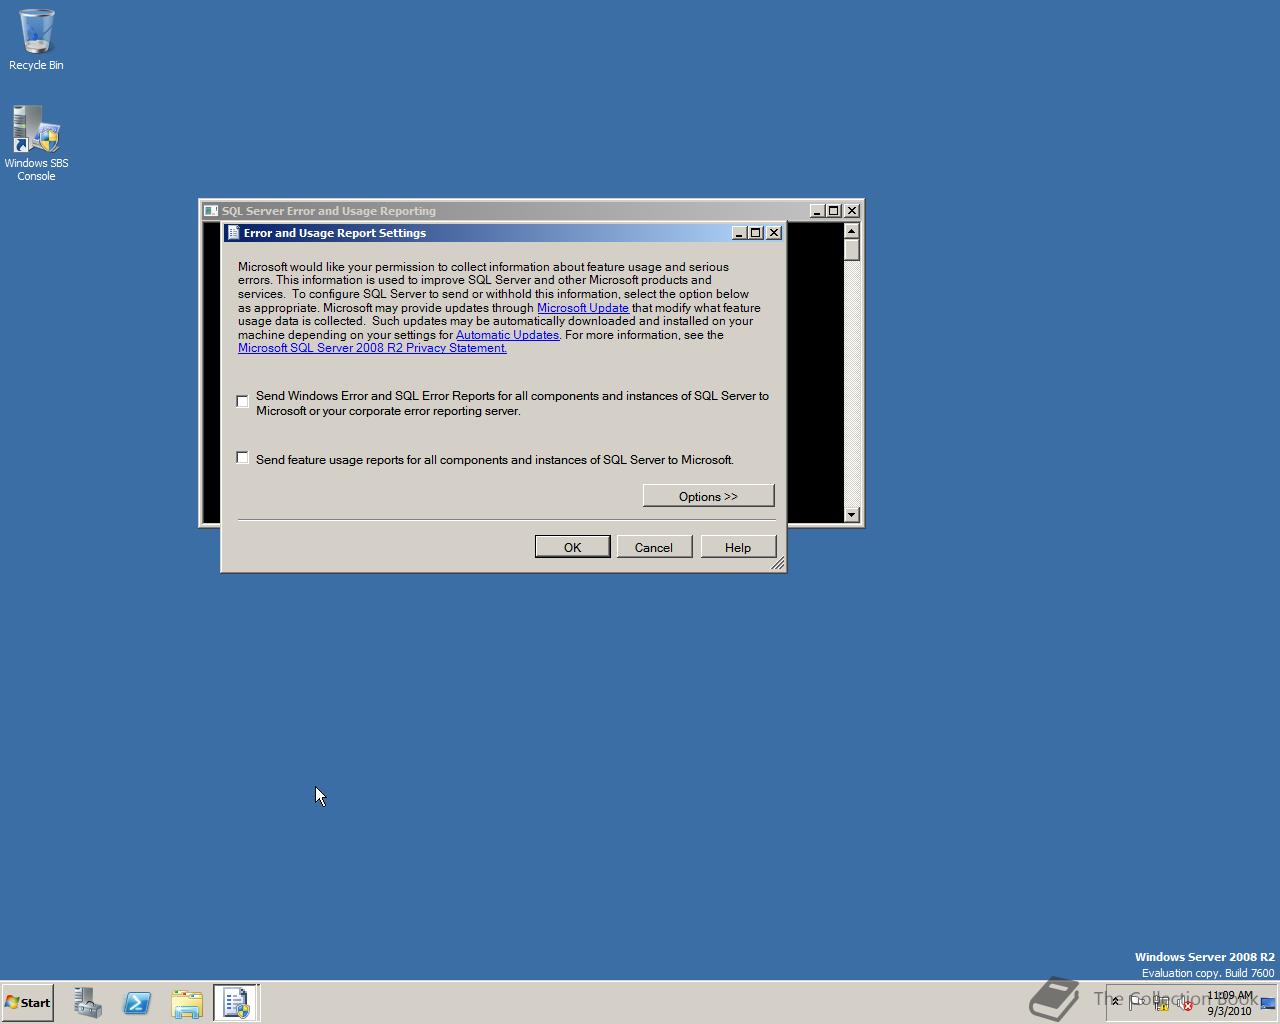Show hidden tray icons chevron
The height and width of the screenshot is (1024, 1280).
click(x=1116, y=1002)
